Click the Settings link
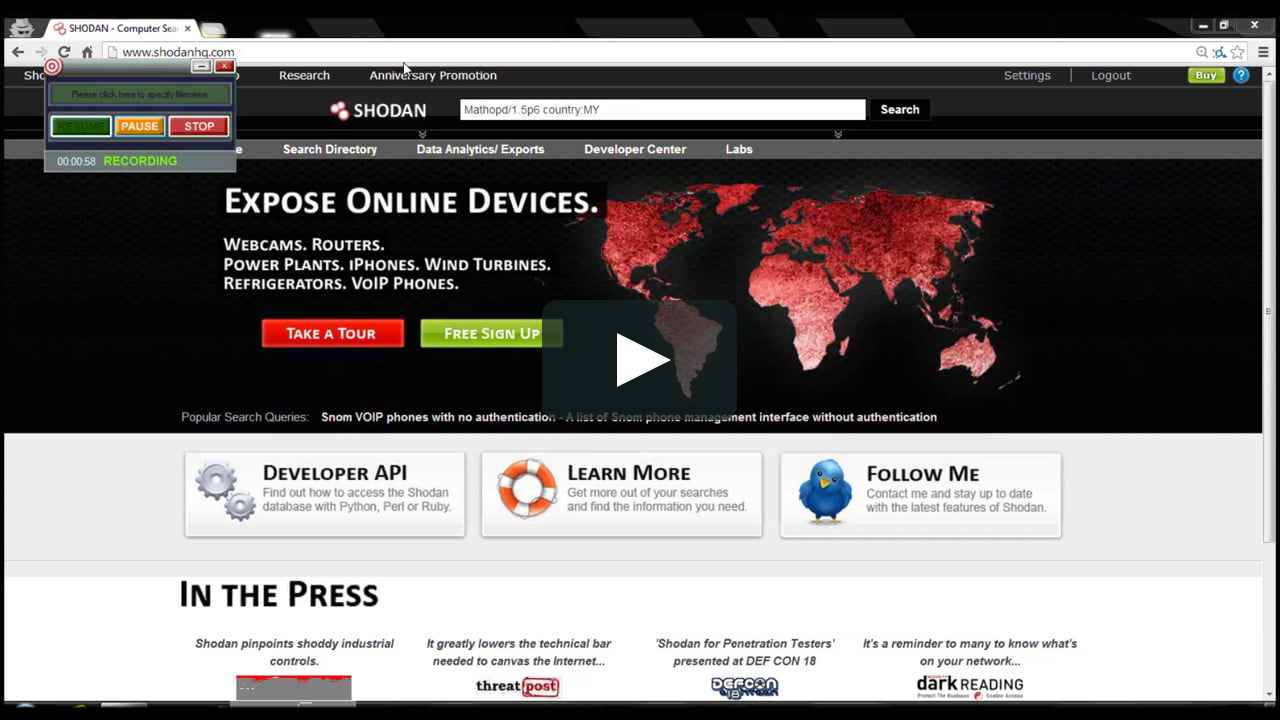This screenshot has height=720, width=1280. (1027, 75)
